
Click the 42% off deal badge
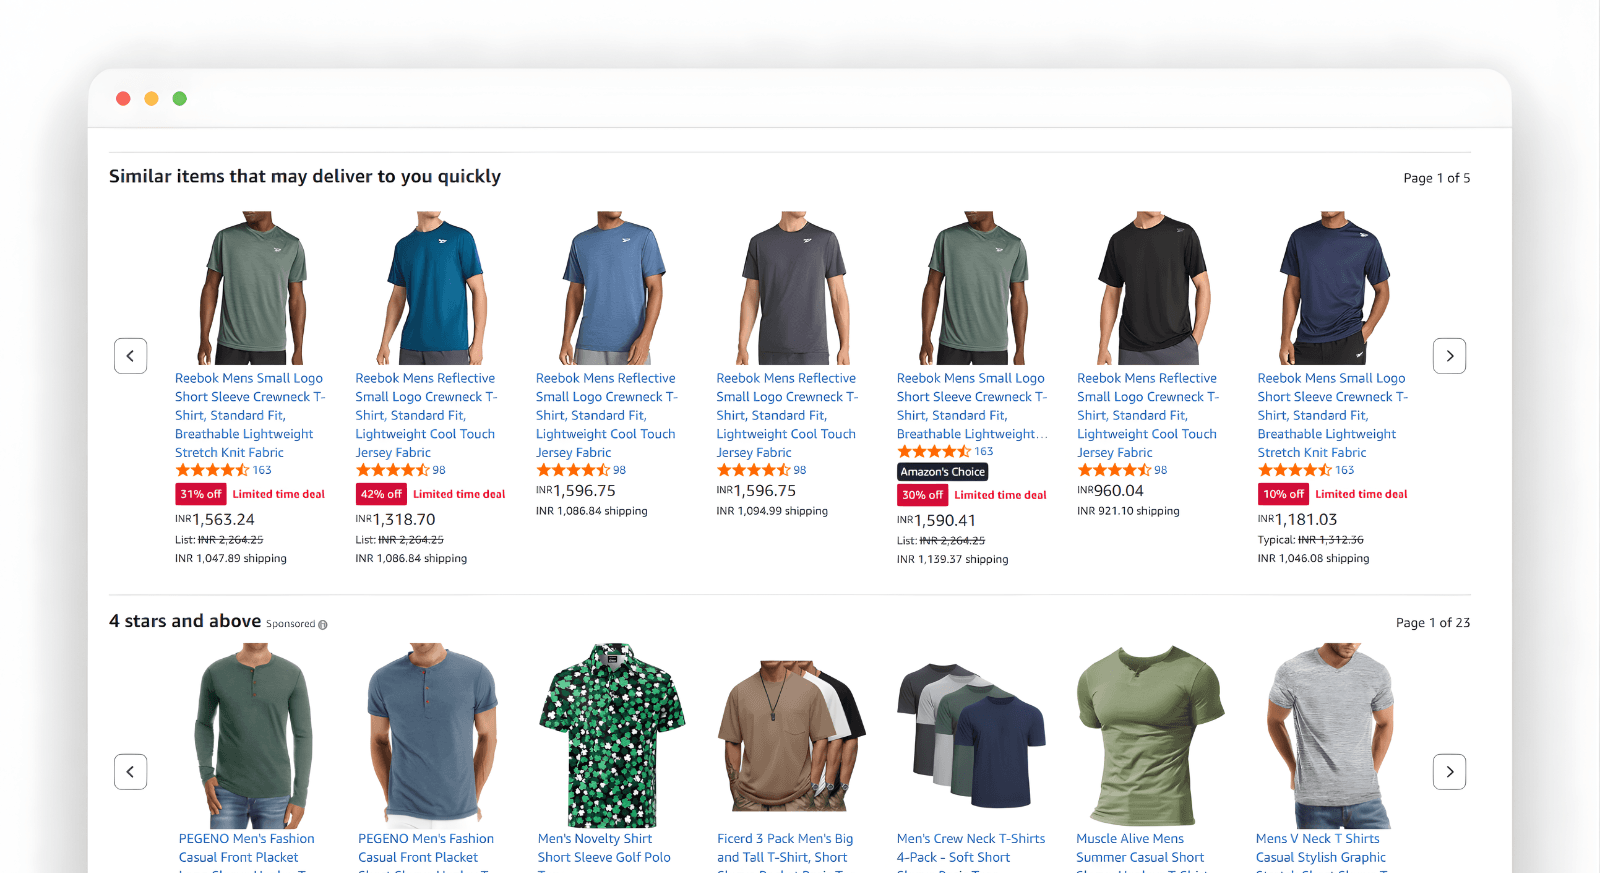point(381,494)
